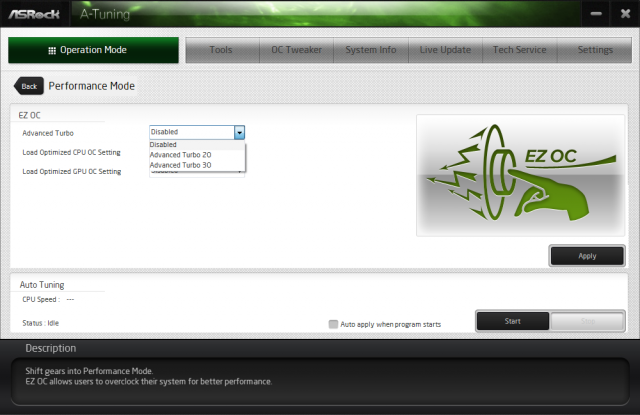This screenshot has height=415, width=640.
Task: Click the Description heading
Action: point(51,348)
